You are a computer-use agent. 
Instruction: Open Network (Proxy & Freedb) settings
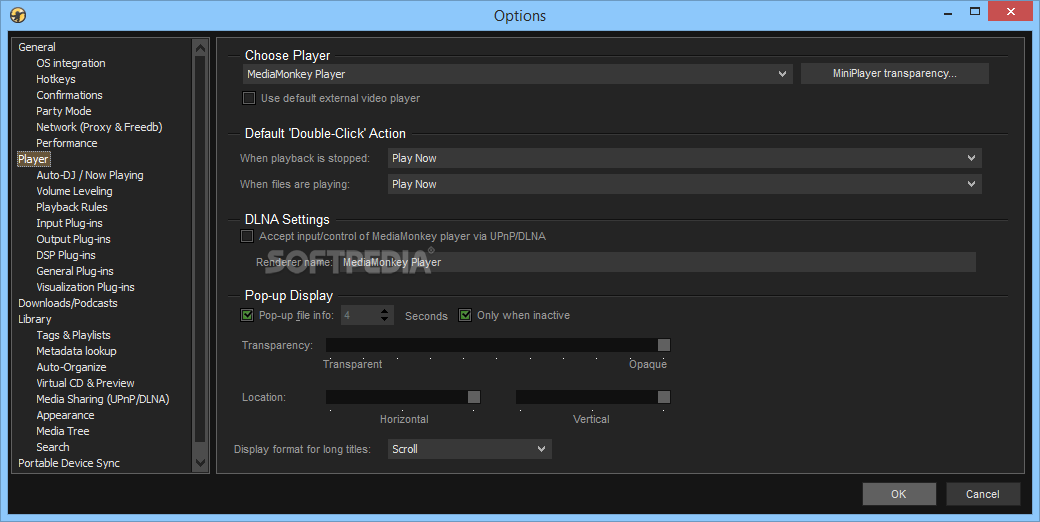(x=99, y=127)
